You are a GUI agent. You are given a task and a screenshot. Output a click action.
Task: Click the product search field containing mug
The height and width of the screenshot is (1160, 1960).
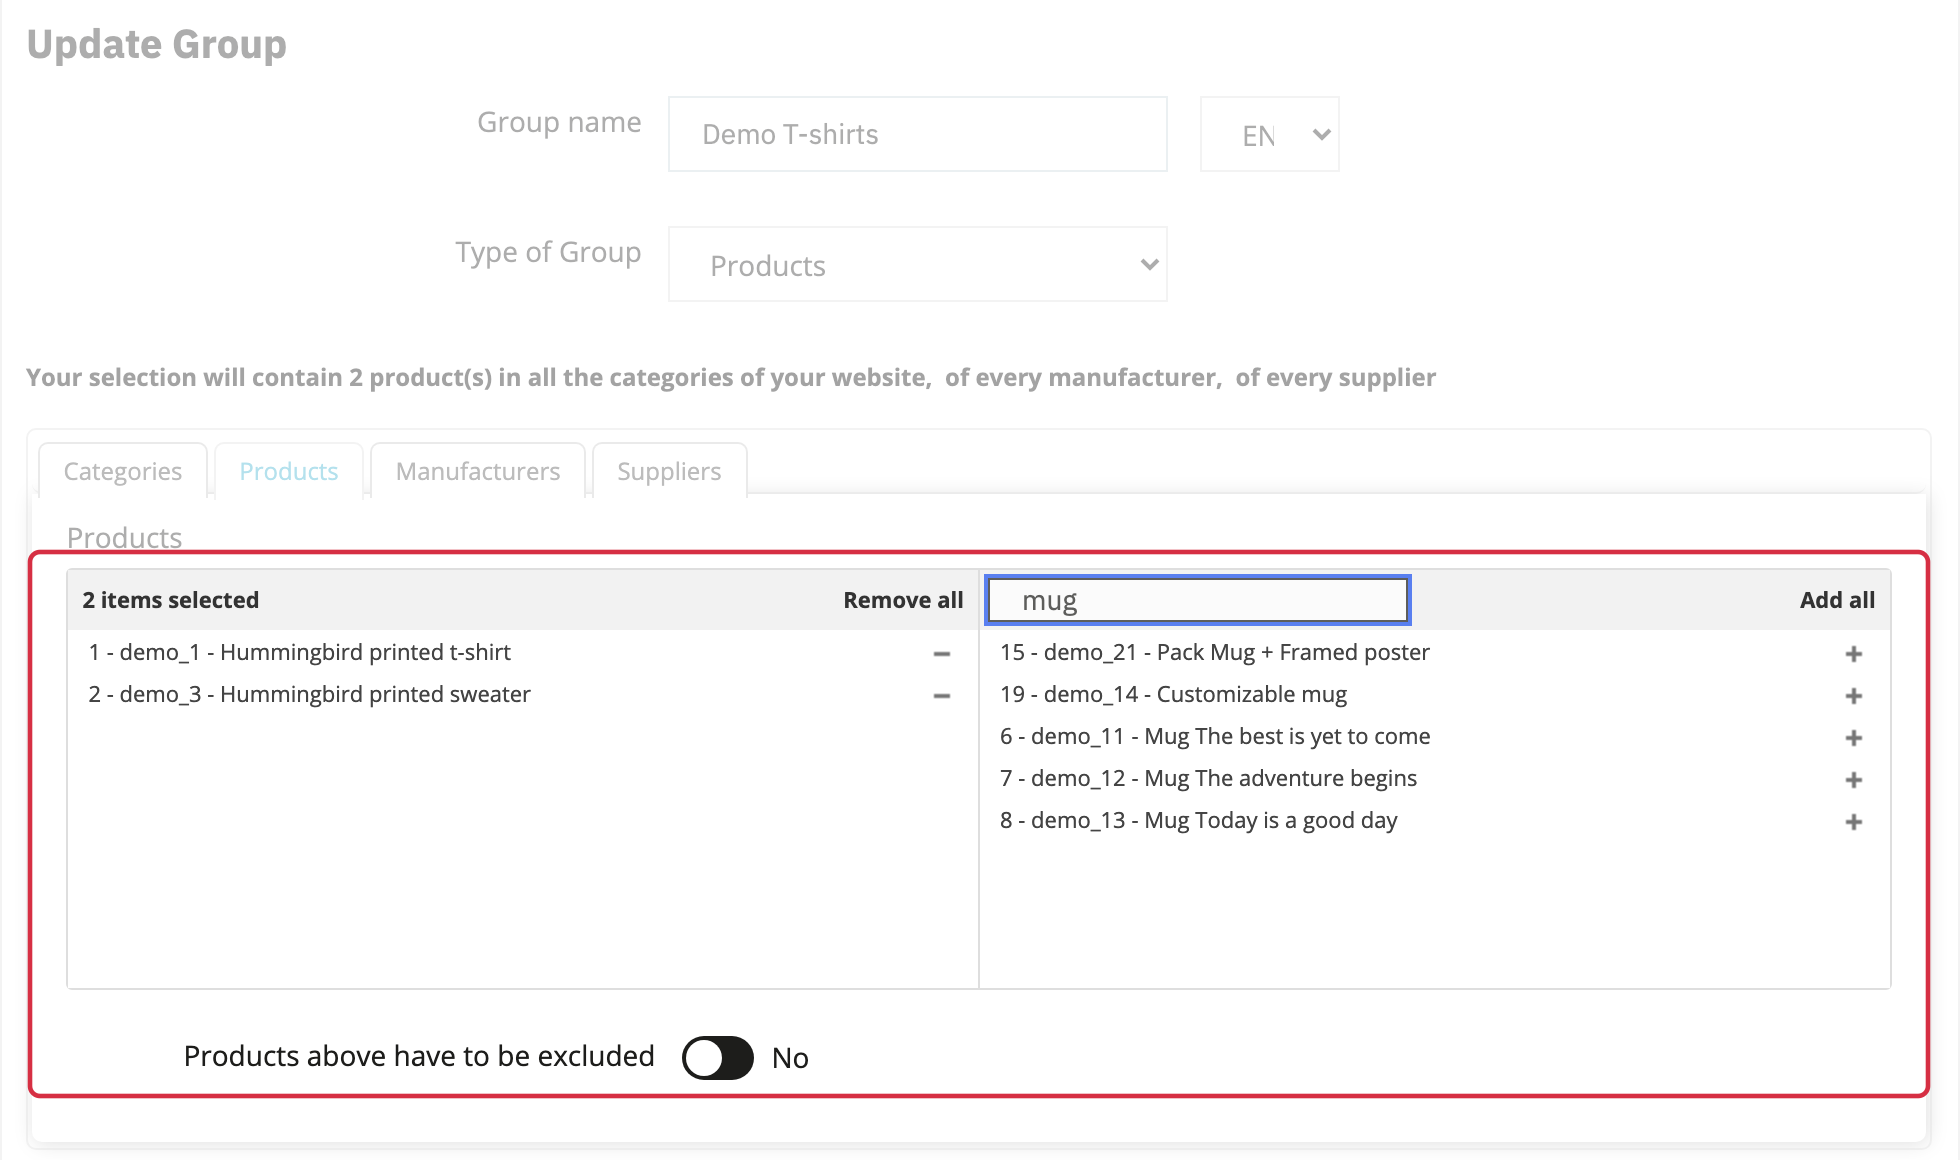click(1198, 600)
